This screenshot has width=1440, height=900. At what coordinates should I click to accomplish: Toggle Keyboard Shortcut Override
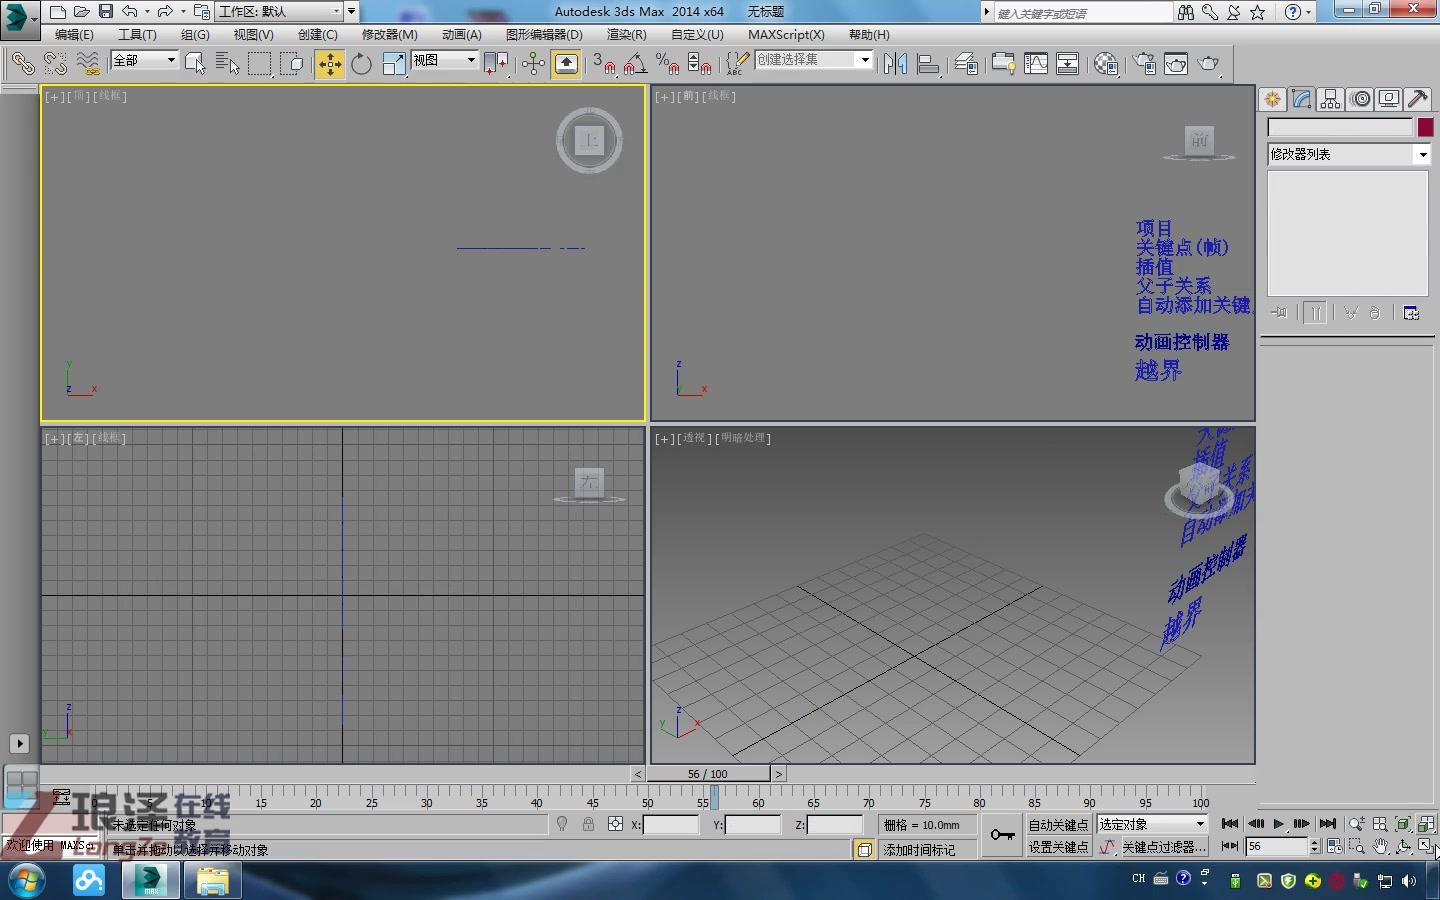[566, 64]
